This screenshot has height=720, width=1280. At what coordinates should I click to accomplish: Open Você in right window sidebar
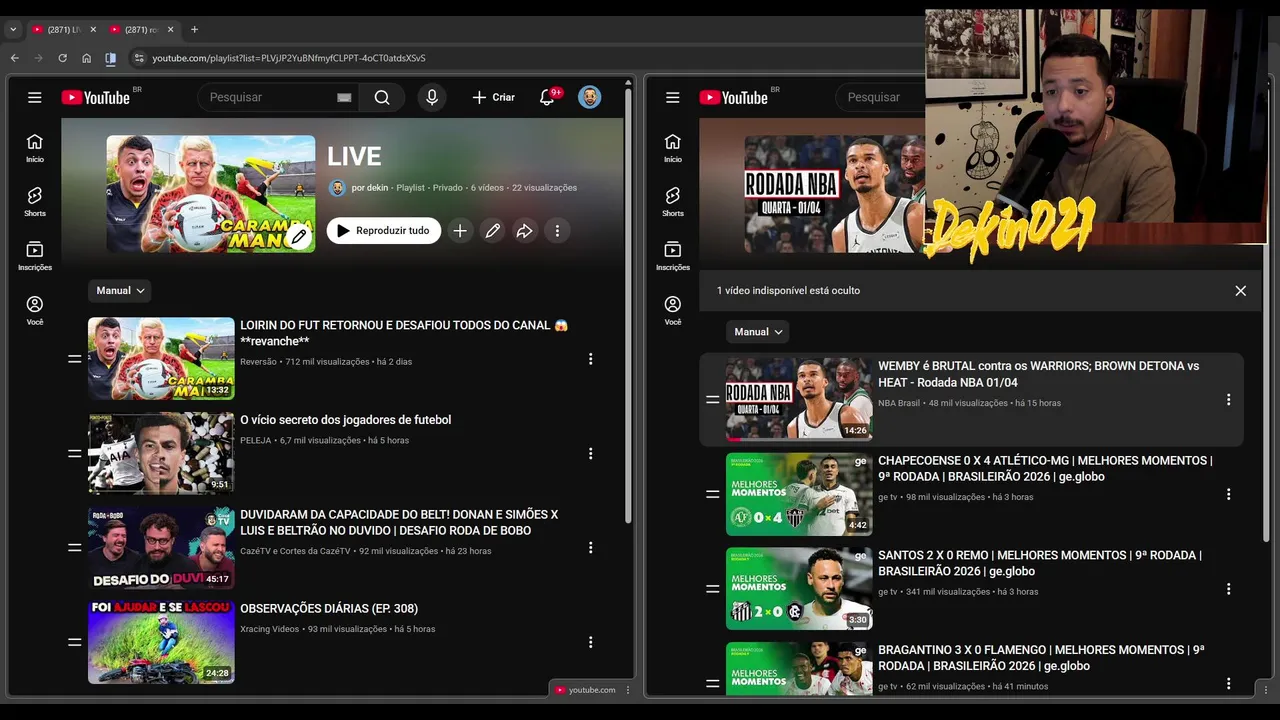(x=673, y=310)
